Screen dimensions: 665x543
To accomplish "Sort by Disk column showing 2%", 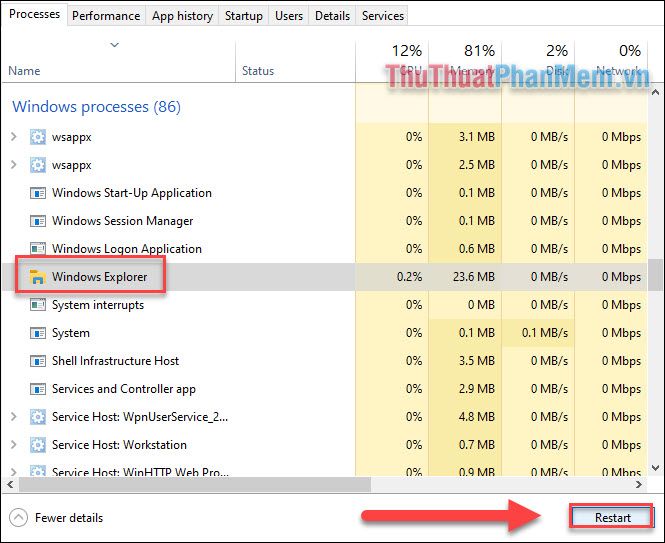I will pyautogui.click(x=538, y=62).
